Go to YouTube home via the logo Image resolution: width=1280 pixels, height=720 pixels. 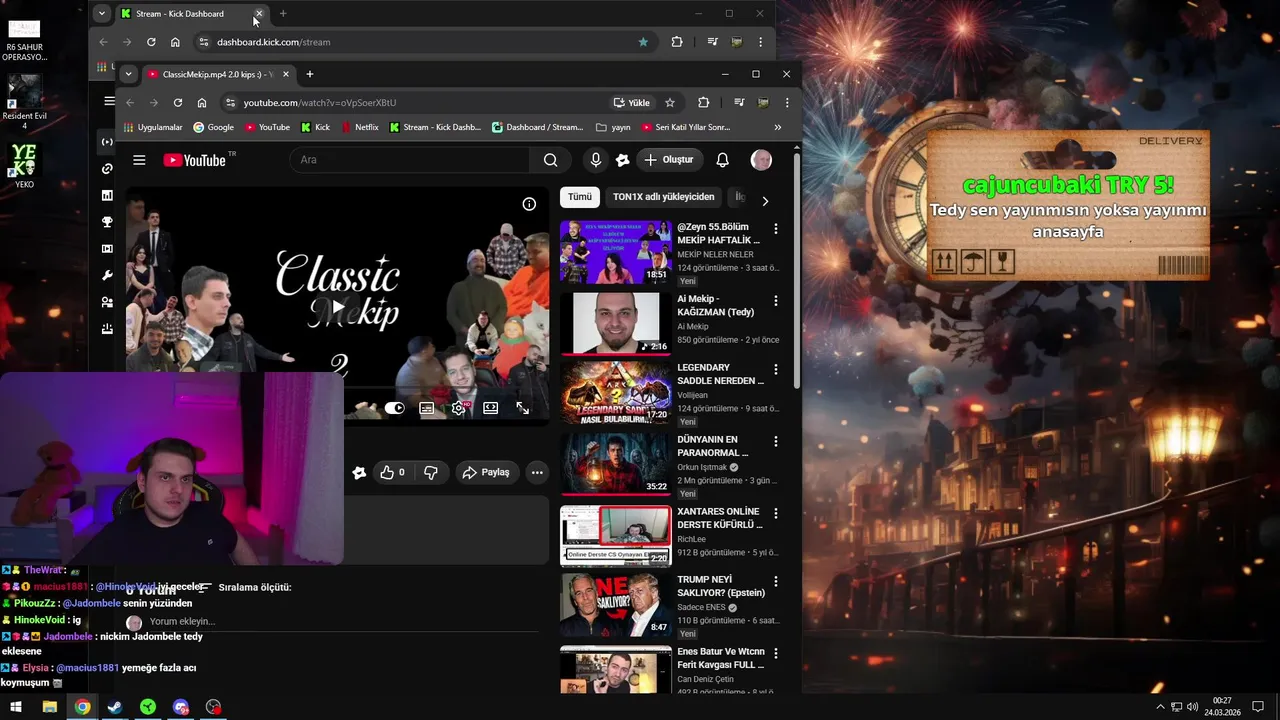coord(194,160)
